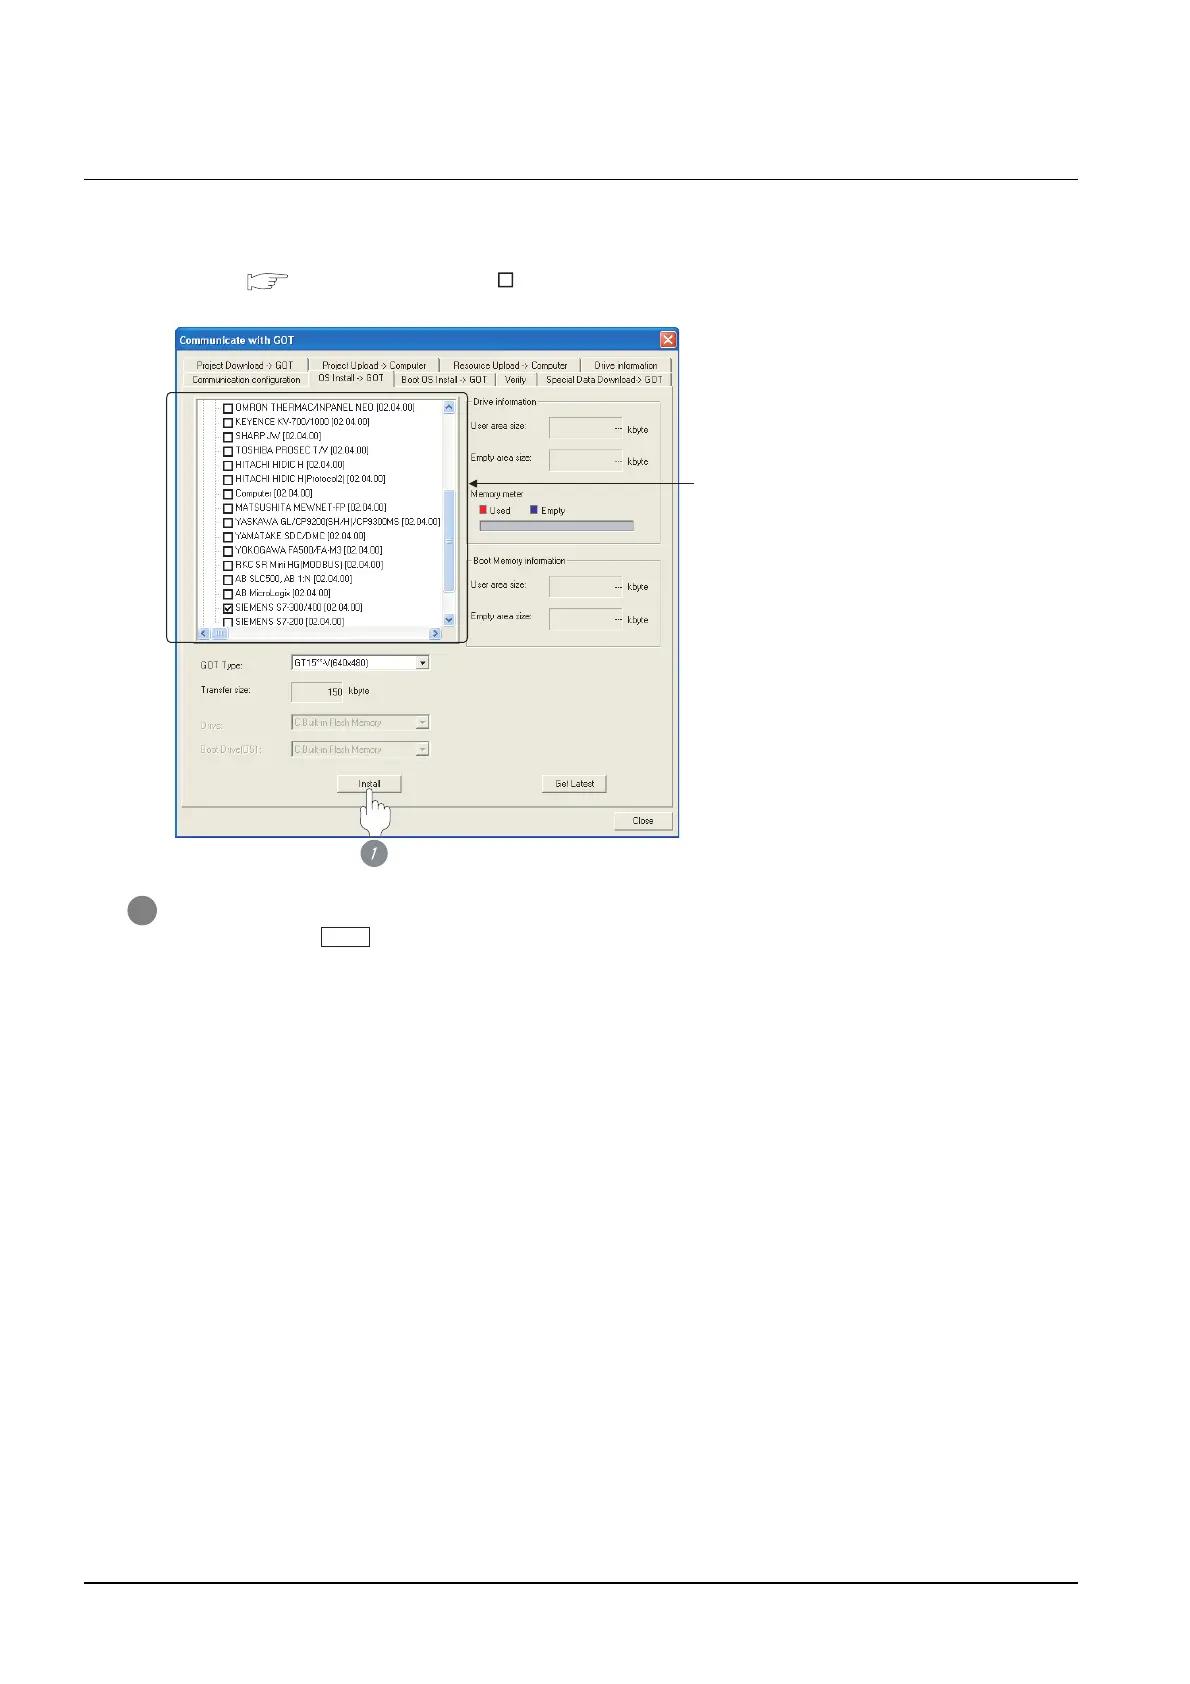Open the Special Data Download -> GOT tab
The width and height of the screenshot is (1190, 1684).
coord(604,380)
